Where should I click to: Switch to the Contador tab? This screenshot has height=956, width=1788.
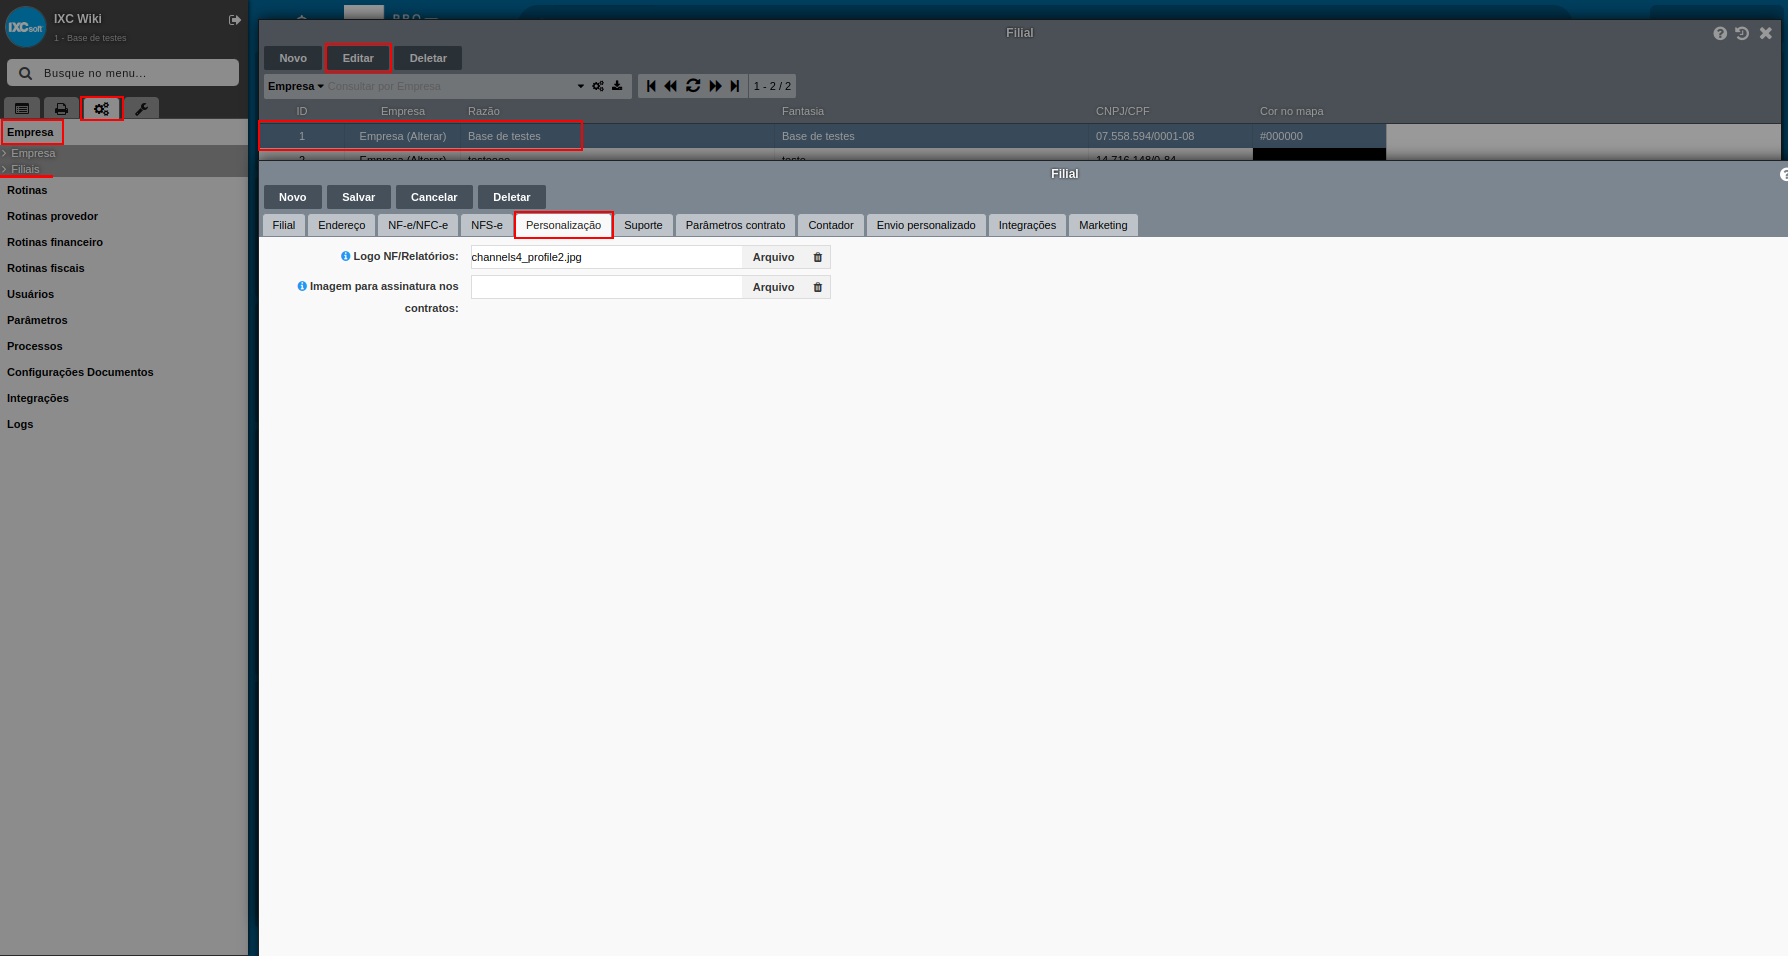(831, 225)
